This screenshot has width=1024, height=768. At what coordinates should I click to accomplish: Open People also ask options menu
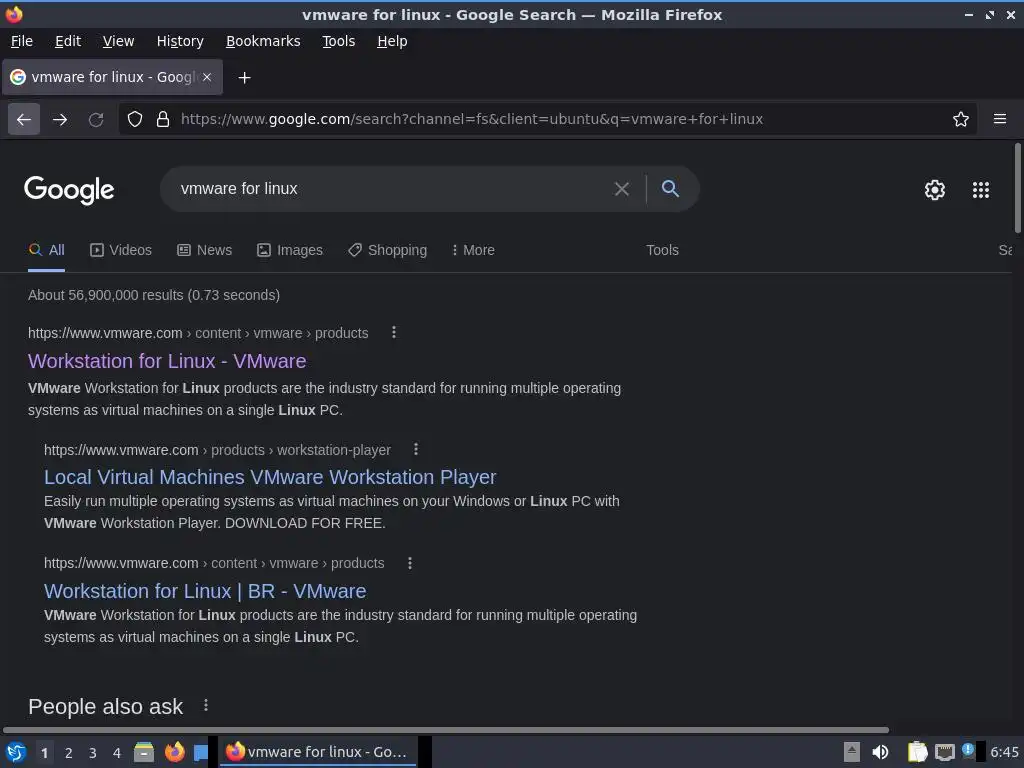point(206,705)
